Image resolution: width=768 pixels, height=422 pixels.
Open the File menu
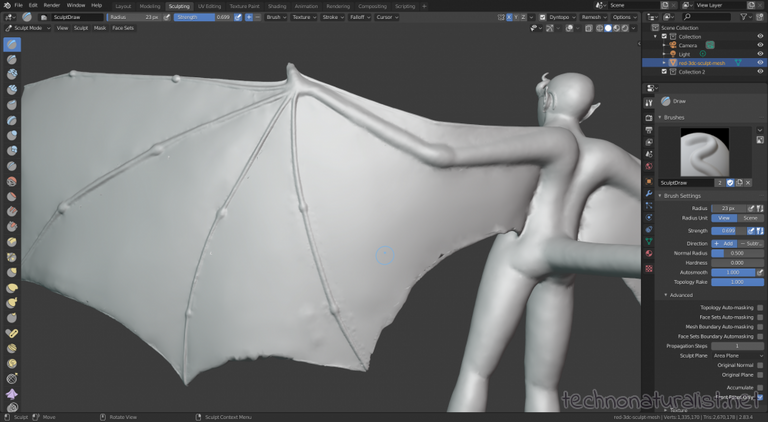[x=19, y=5]
